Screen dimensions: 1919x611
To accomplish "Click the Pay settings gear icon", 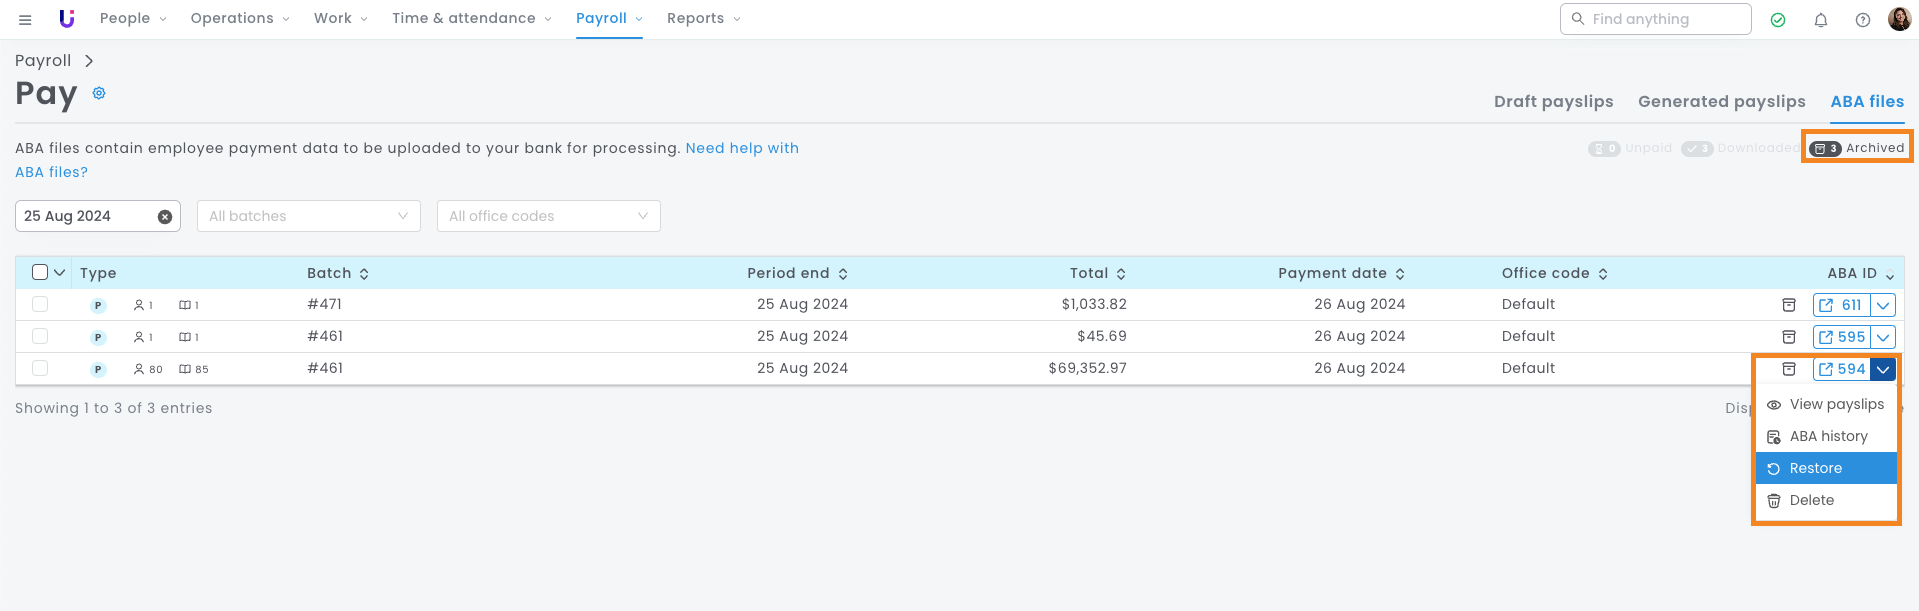I will point(99,93).
